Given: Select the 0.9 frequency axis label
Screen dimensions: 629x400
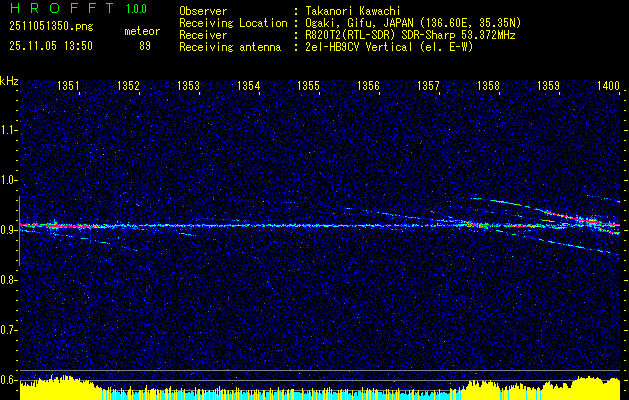Looking at the screenshot, I should (x=9, y=229).
